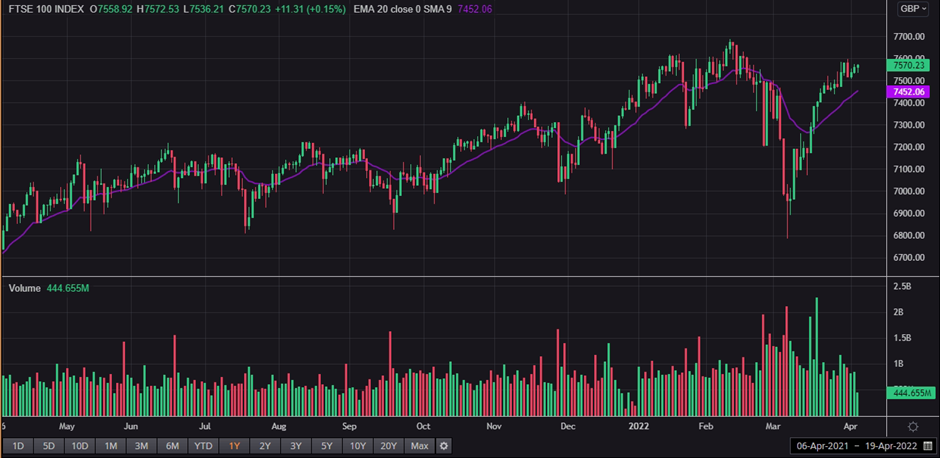The image size is (940, 458).
Task: Show the Max time range
Action: pos(420,446)
